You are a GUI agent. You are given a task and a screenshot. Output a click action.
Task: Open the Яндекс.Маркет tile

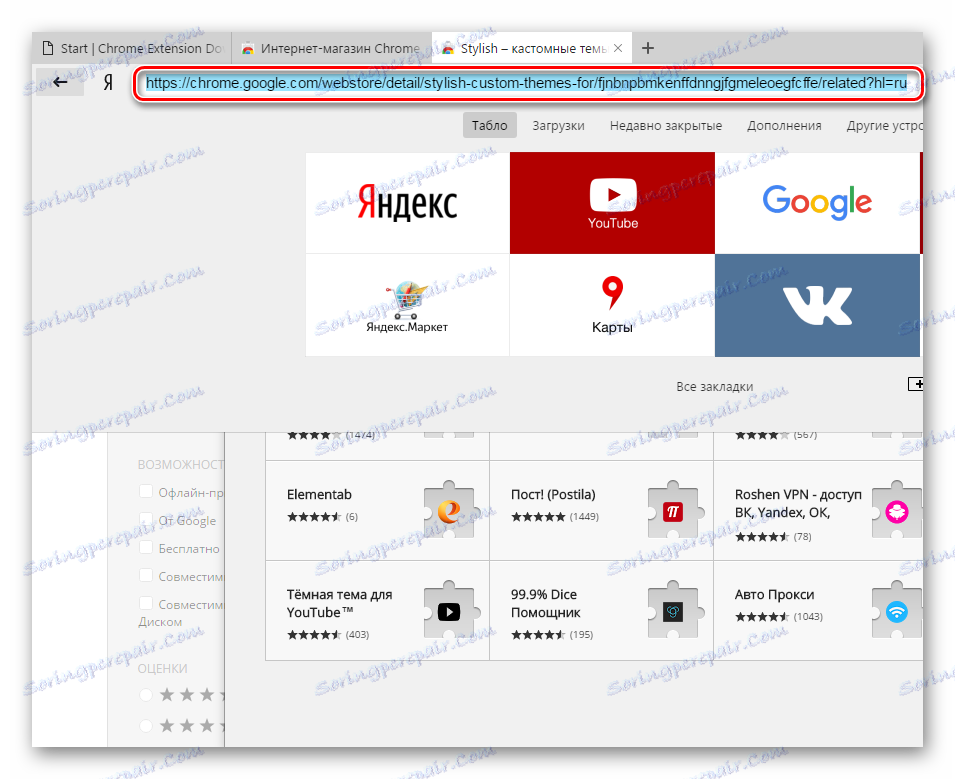[x=407, y=305]
